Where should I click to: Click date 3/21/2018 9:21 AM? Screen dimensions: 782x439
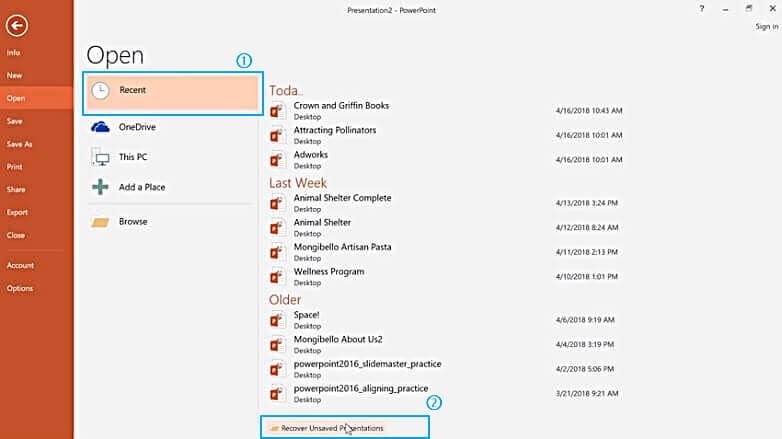[x=587, y=394]
